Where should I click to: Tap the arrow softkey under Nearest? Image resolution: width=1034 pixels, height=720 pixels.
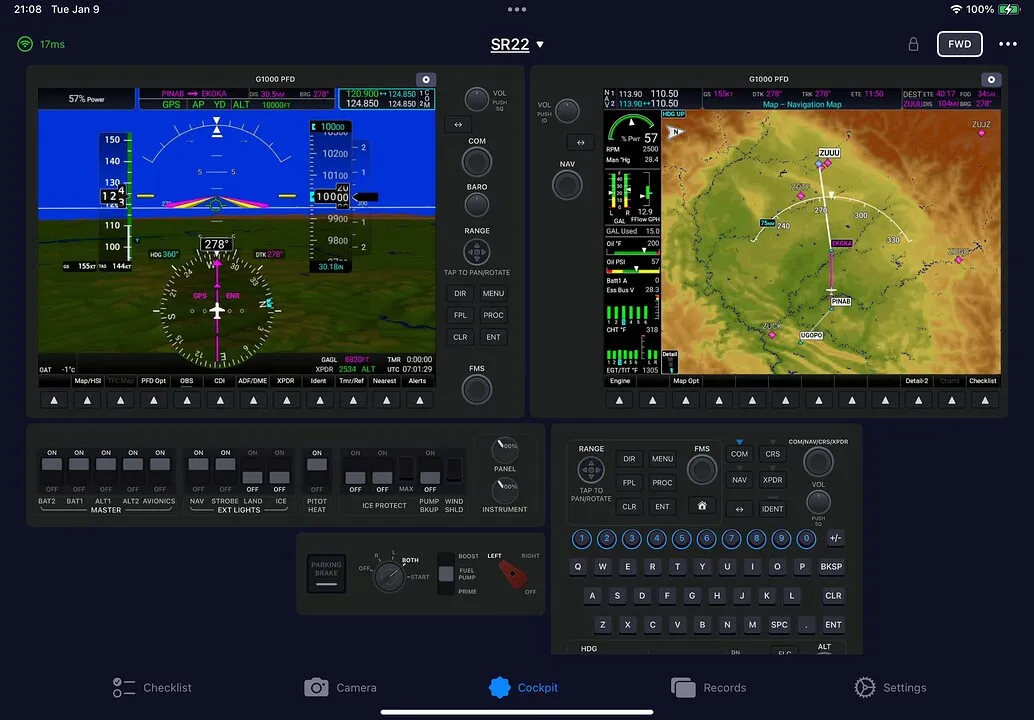point(386,400)
